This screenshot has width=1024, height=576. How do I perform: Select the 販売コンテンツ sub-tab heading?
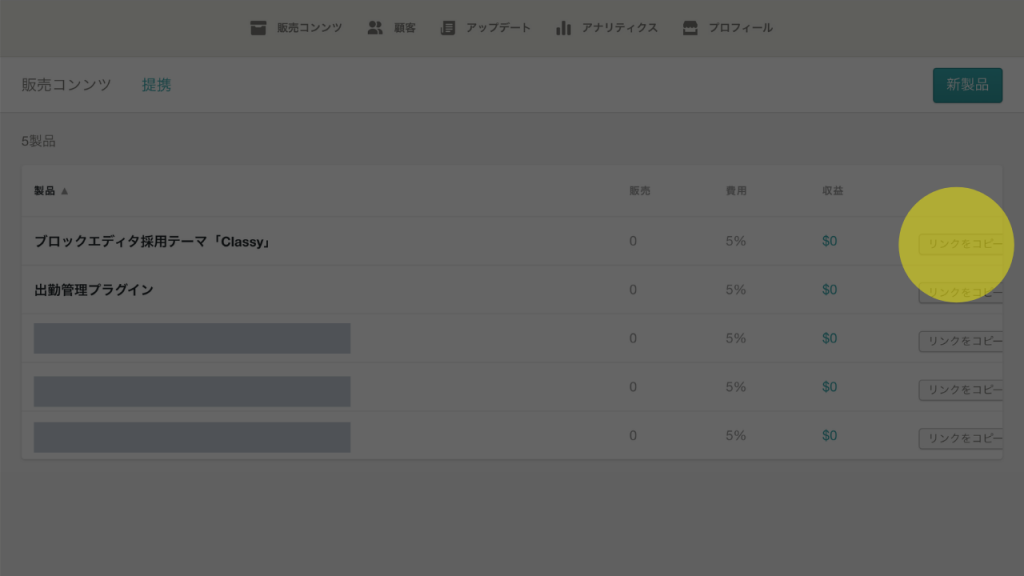click(x=67, y=85)
